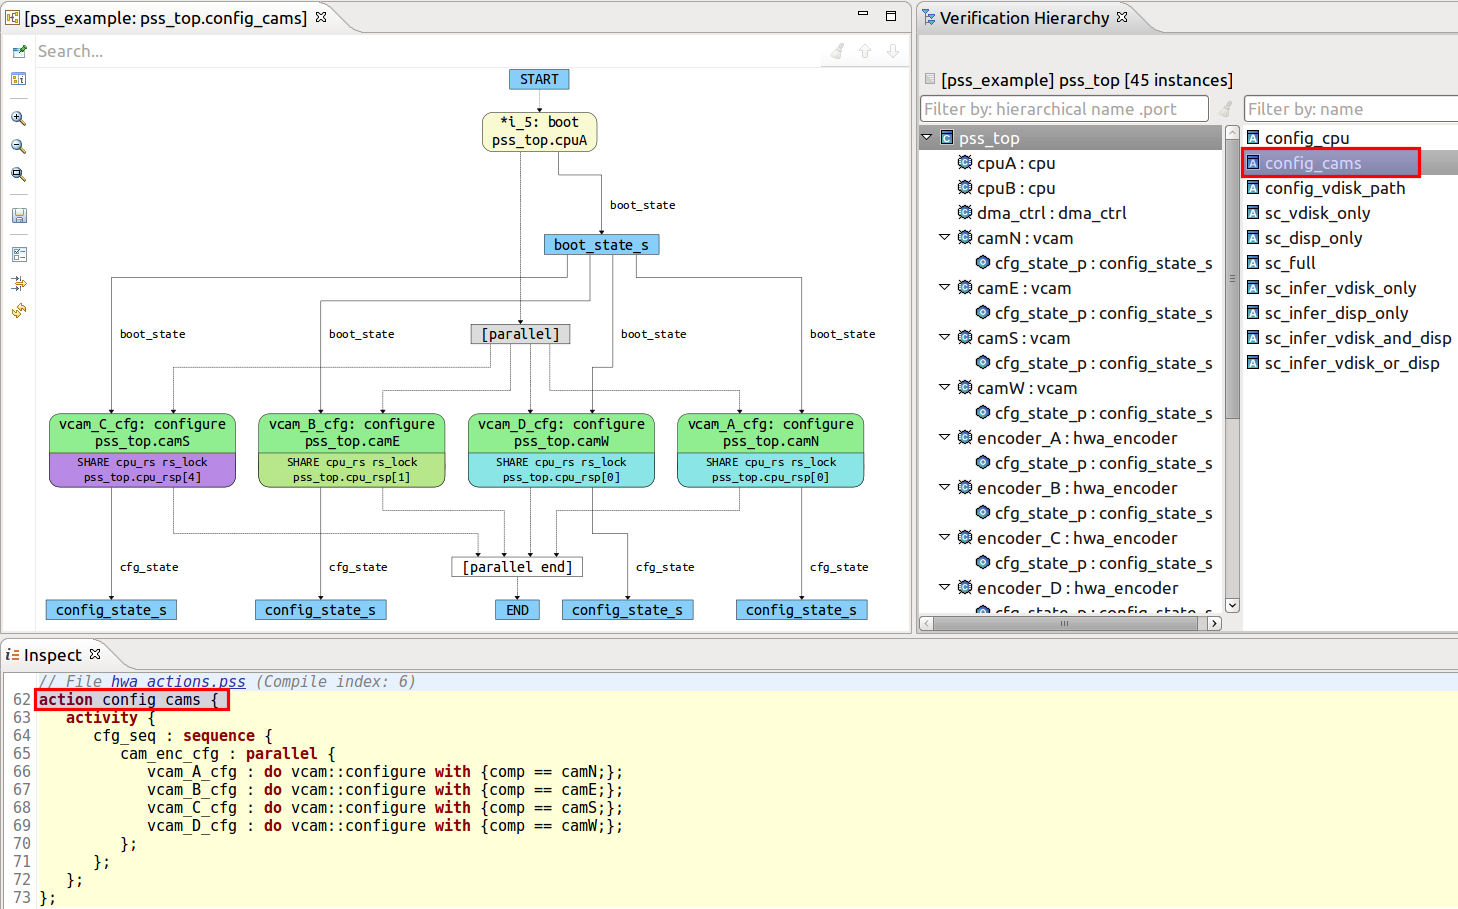Select the sc_infer_vdisk_and_disp action
The image size is (1458, 909).
point(1357,338)
